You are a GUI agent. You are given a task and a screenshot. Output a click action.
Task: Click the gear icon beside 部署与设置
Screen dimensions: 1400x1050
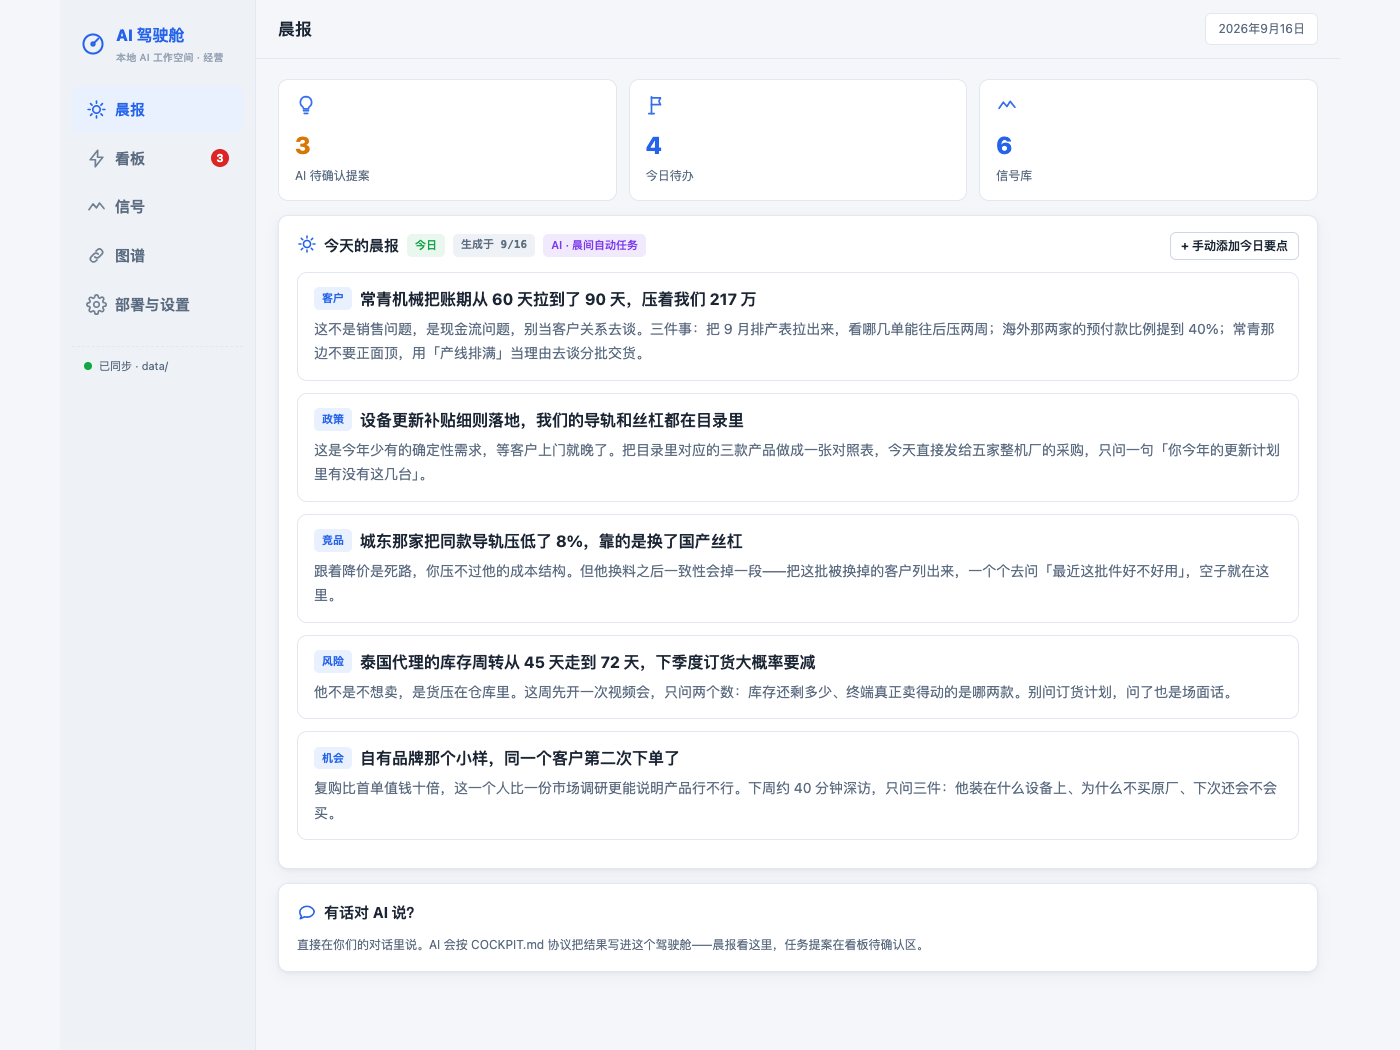pos(96,305)
